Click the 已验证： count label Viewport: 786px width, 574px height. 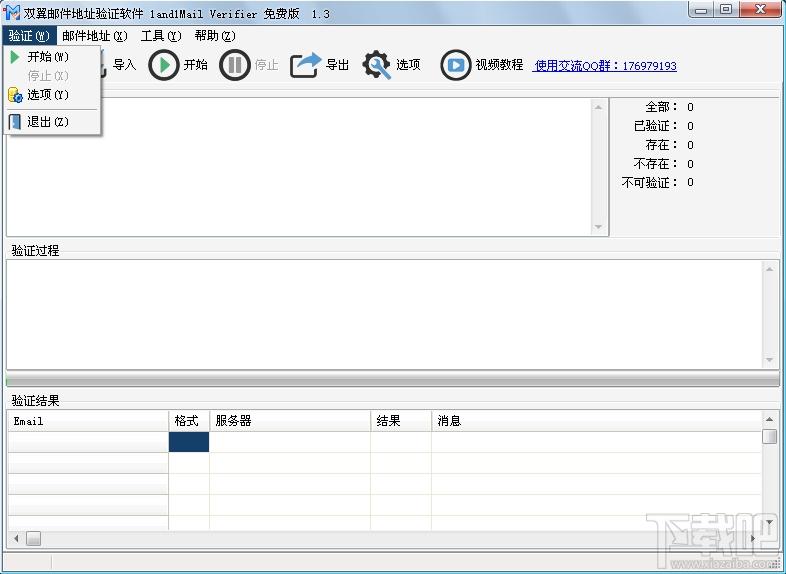click(x=656, y=126)
